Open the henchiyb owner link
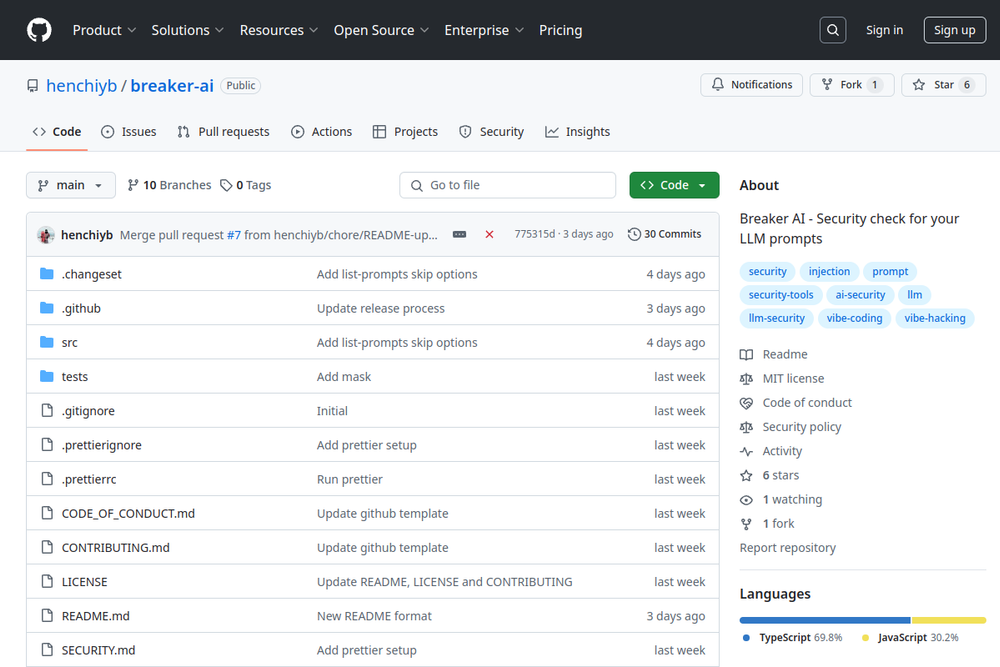Image resolution: width=1000 pixels, height=667 pixels. click(x=82, y=85)
